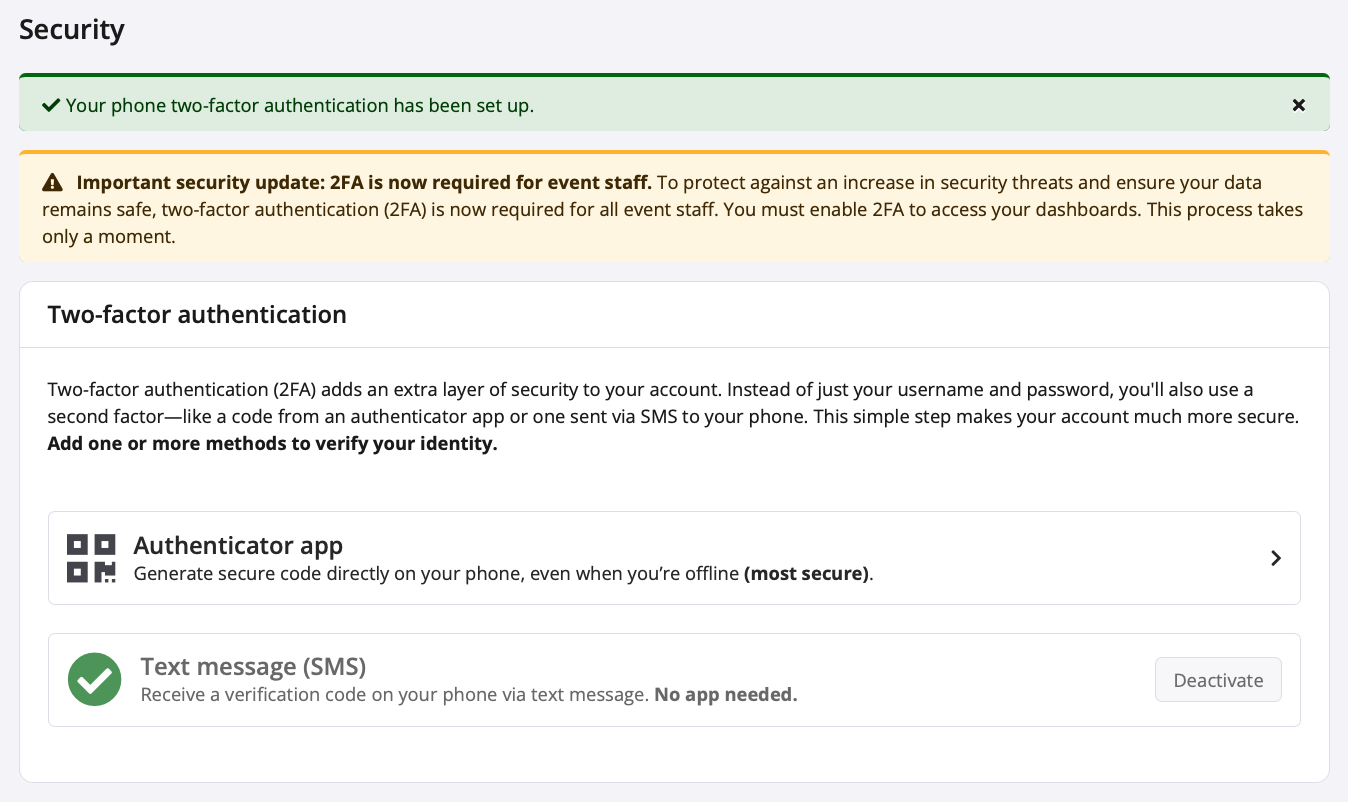Click the "Generate secure code" description line
The height and width of the screenshot is (802, 1348).
click(x=436, y=574)
